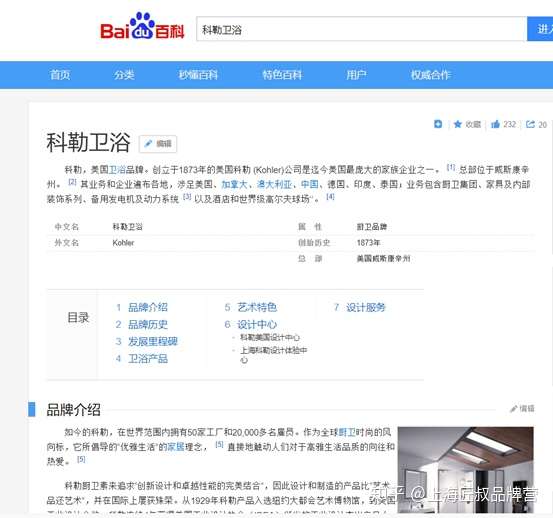This screenshot has height=518, width=553.
Task: Follow the 厨卫 link in the 品牌介绍 paragraph
Action: click(347, 432)
